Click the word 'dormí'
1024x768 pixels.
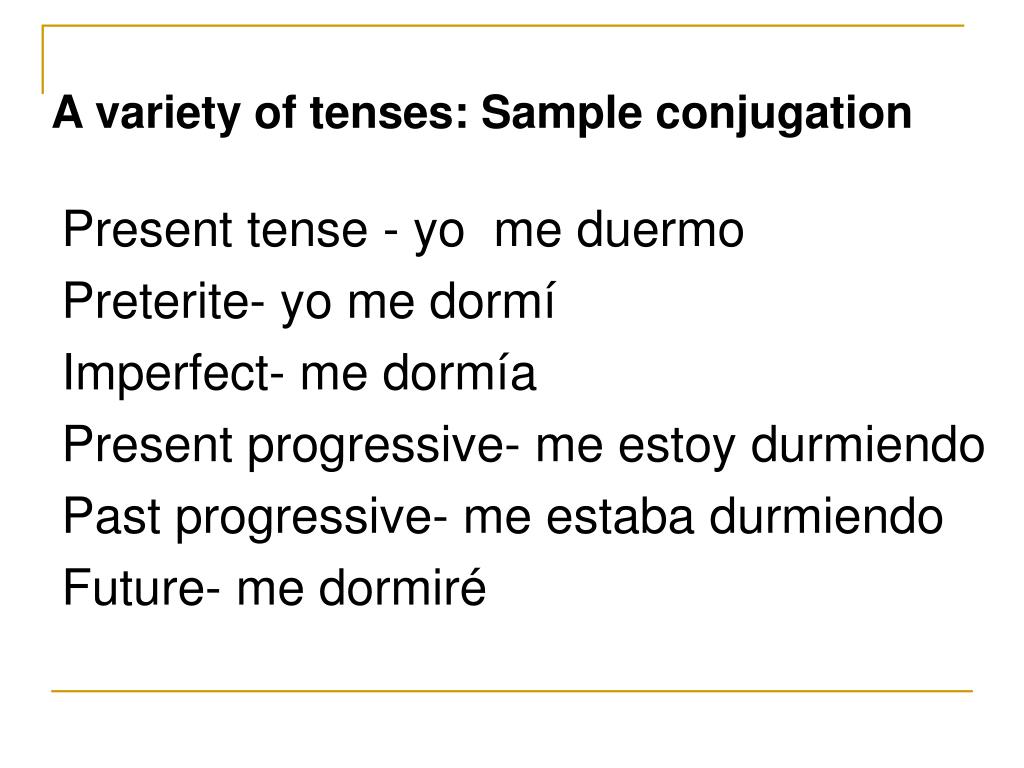coord(492,300)
